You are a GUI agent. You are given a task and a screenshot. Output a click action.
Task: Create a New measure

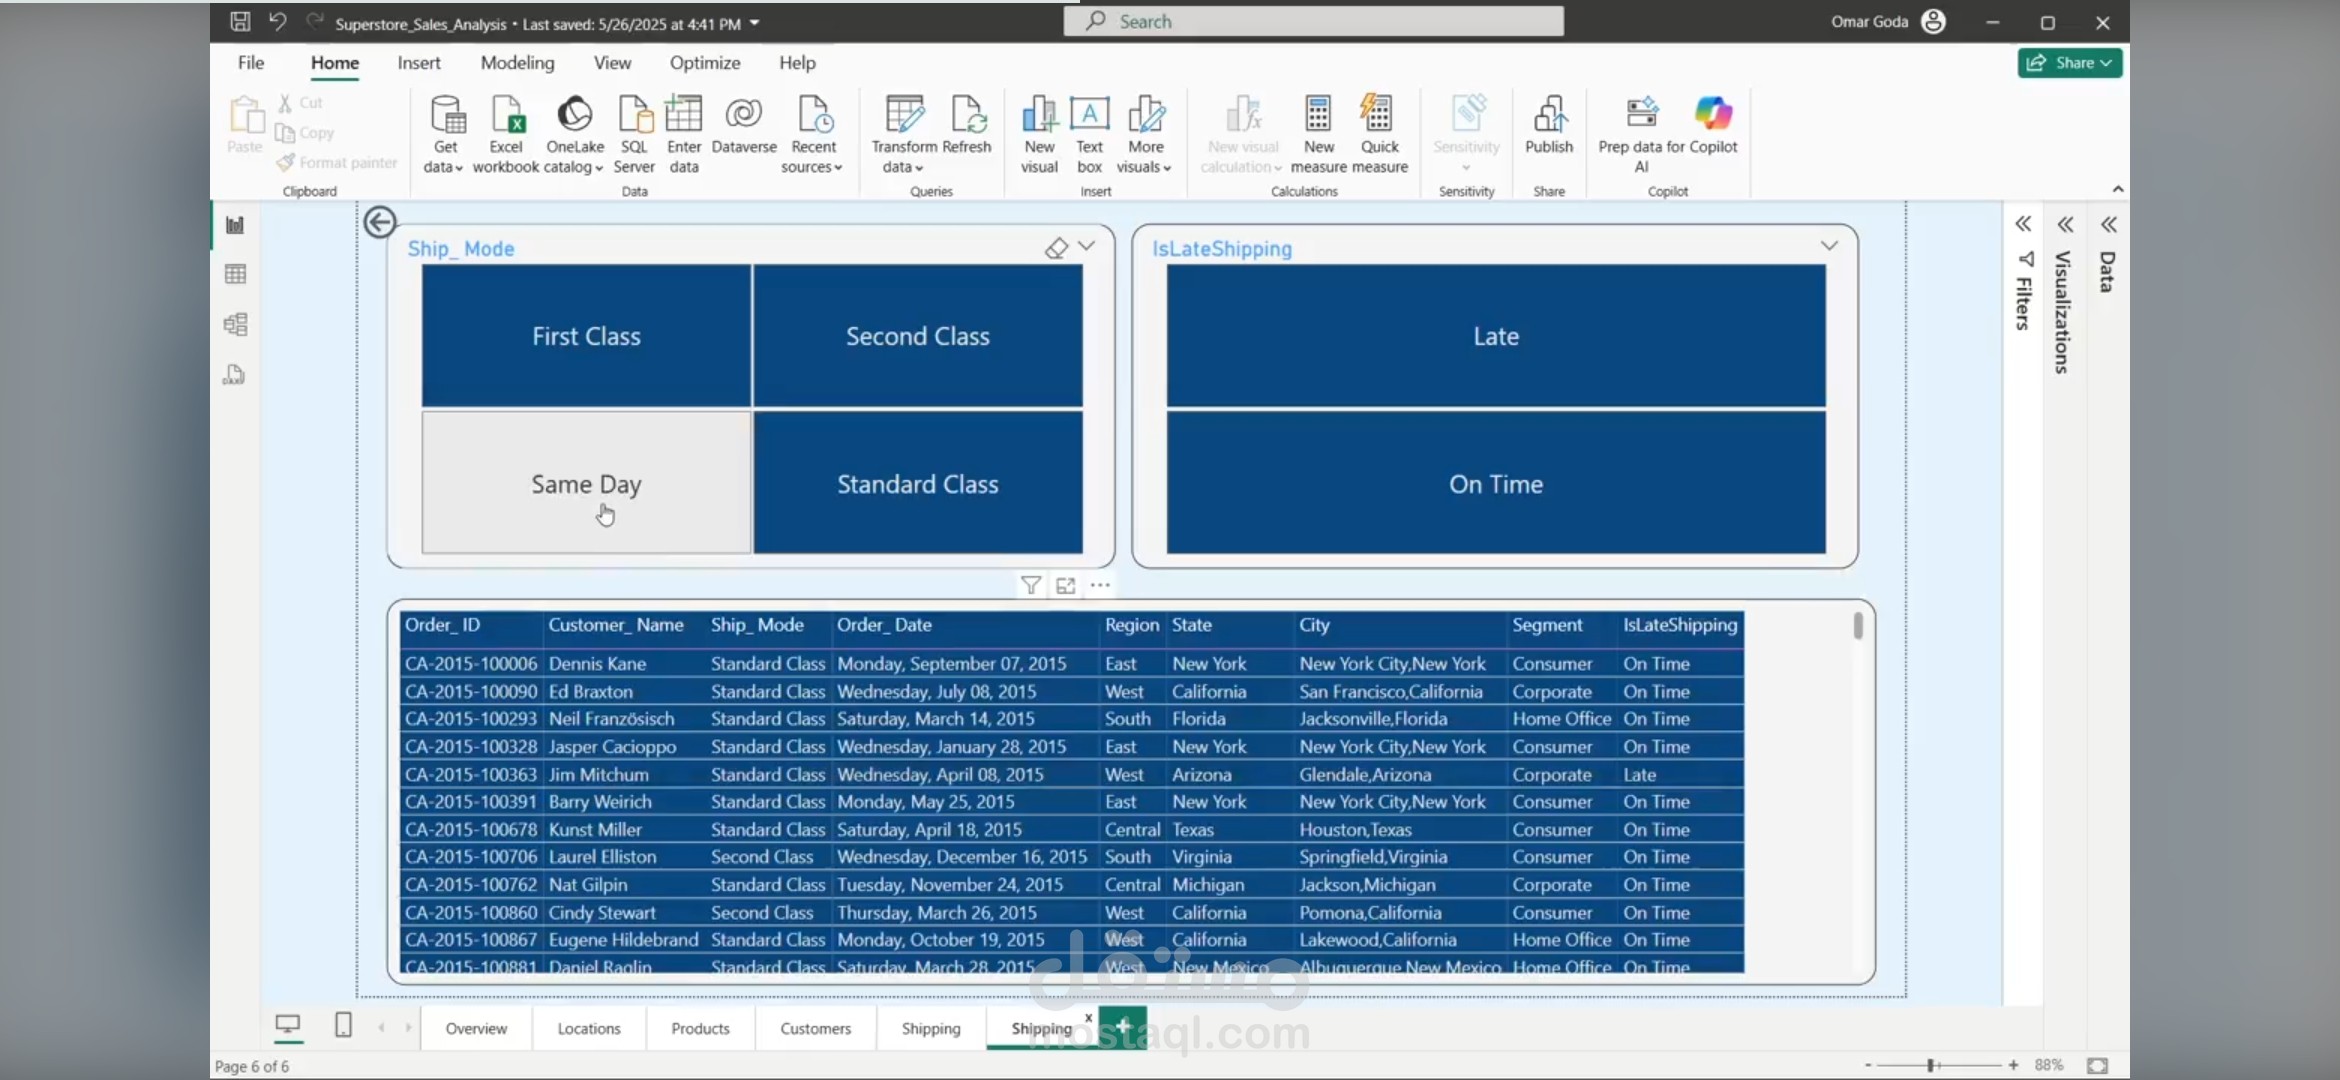[x=1319, y=134]
